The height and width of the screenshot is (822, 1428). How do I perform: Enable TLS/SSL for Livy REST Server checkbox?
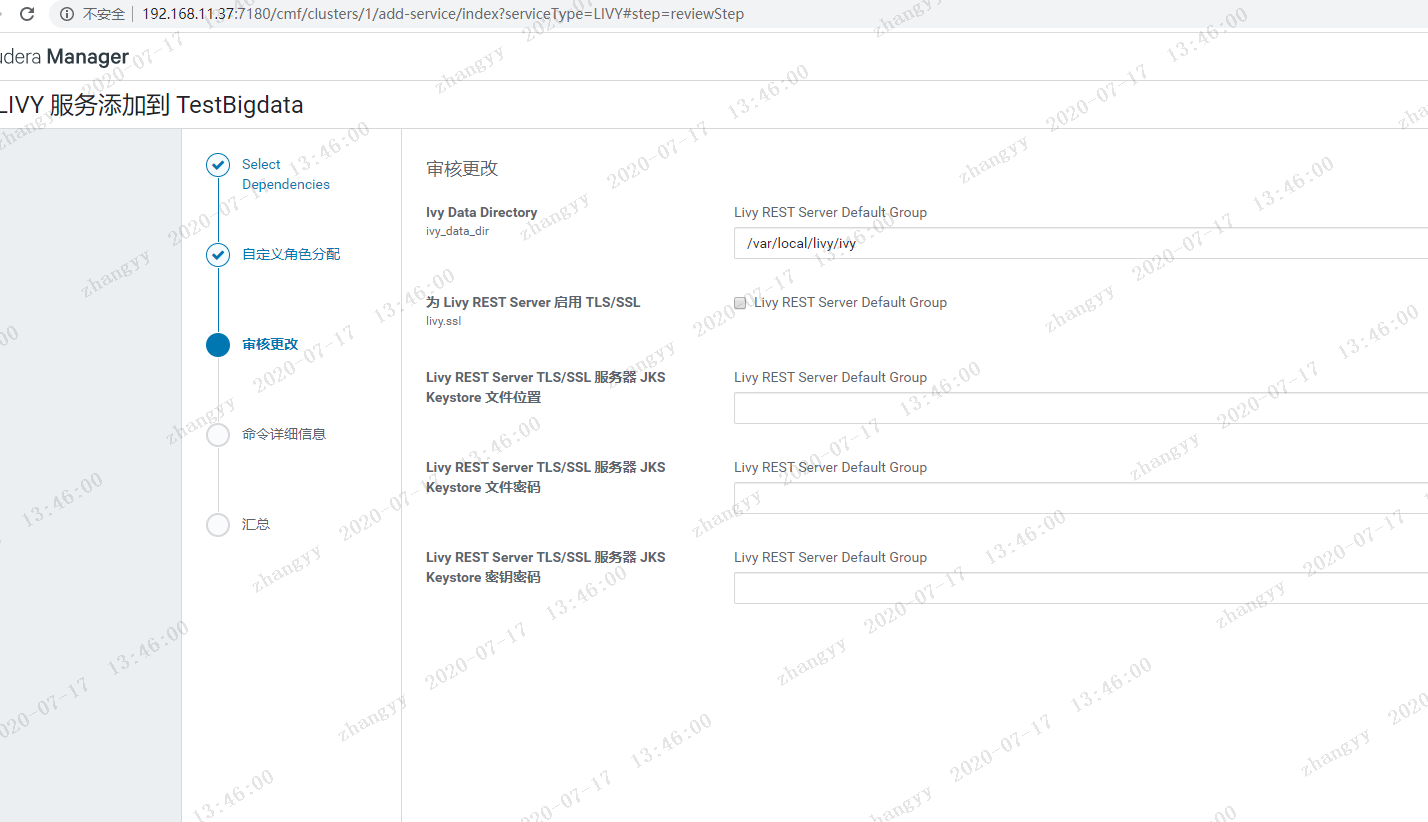(740, 302)
